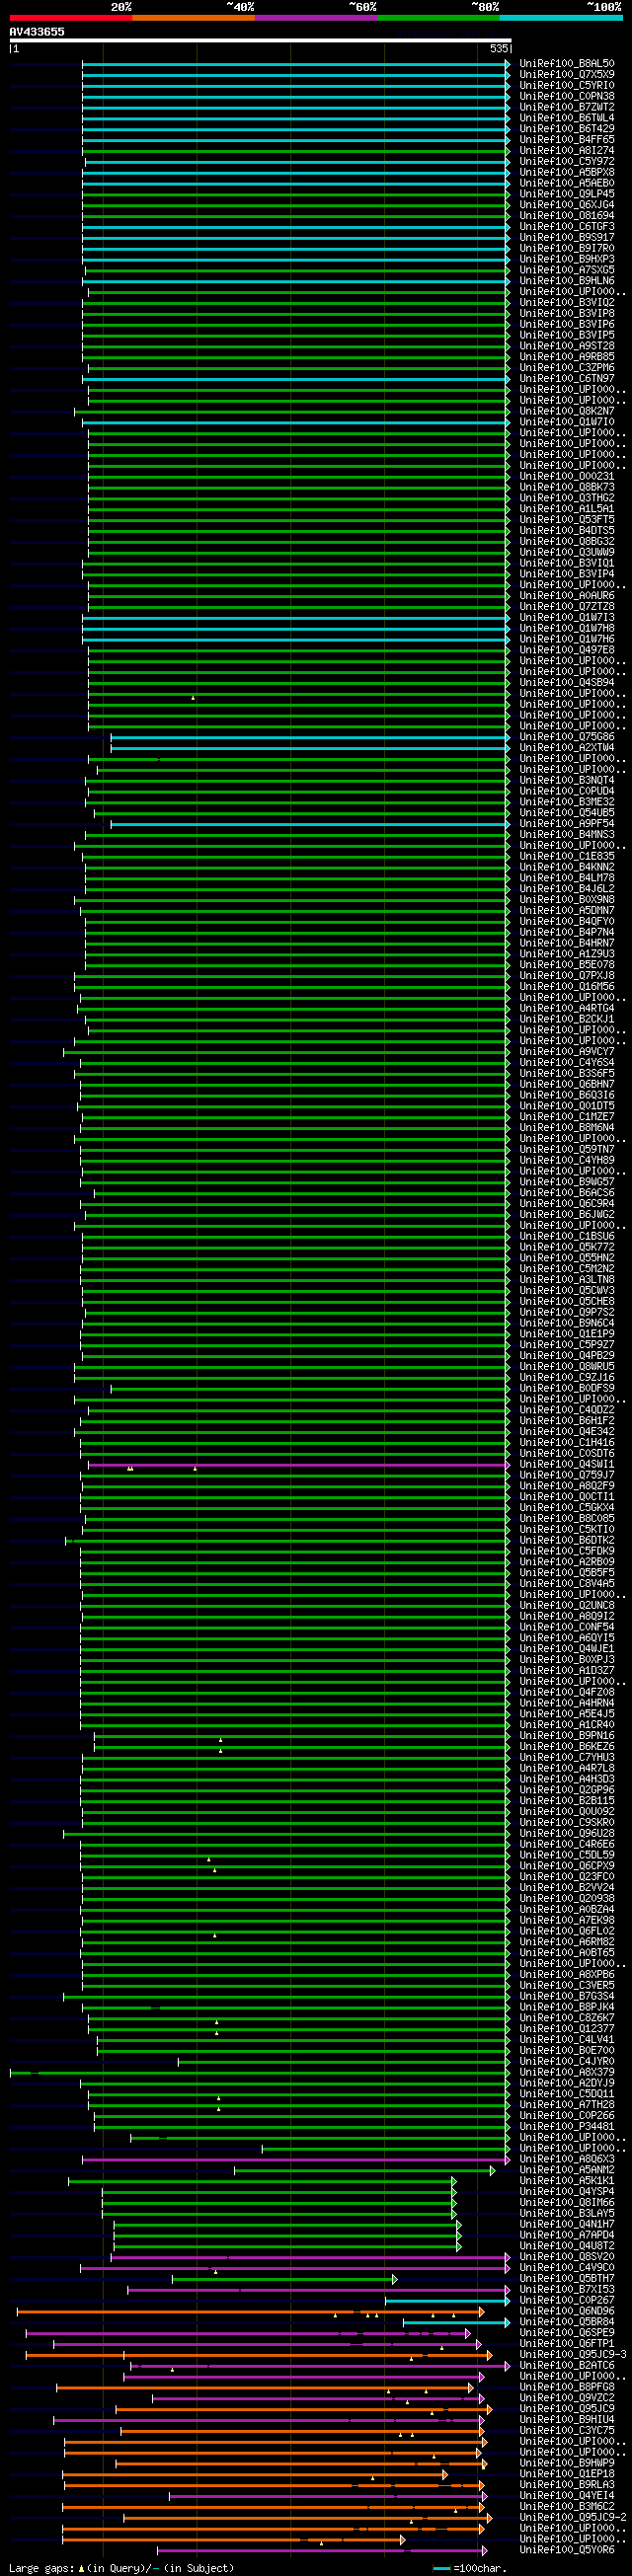Select hit label UniRef100_P34481

pos(567,2127)
